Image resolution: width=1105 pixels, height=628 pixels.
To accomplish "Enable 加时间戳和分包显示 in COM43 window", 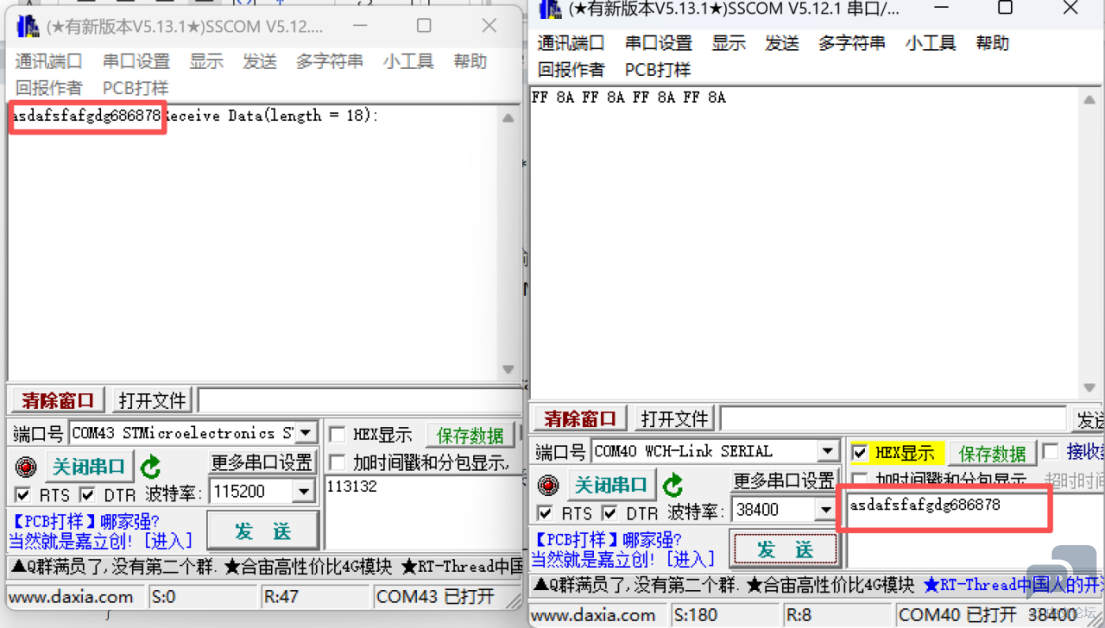I will click(338, 462).
